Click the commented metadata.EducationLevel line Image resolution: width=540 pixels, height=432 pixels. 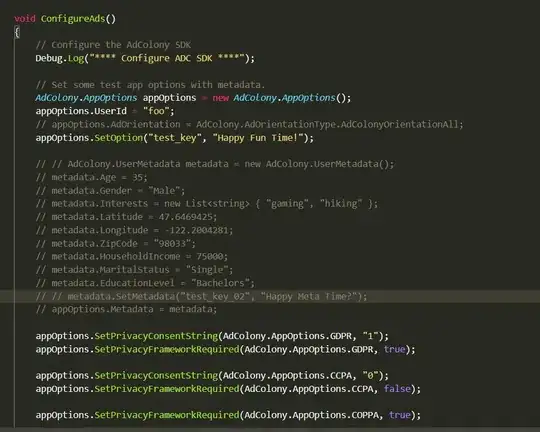pyautogui.click(x=145, y=283)
